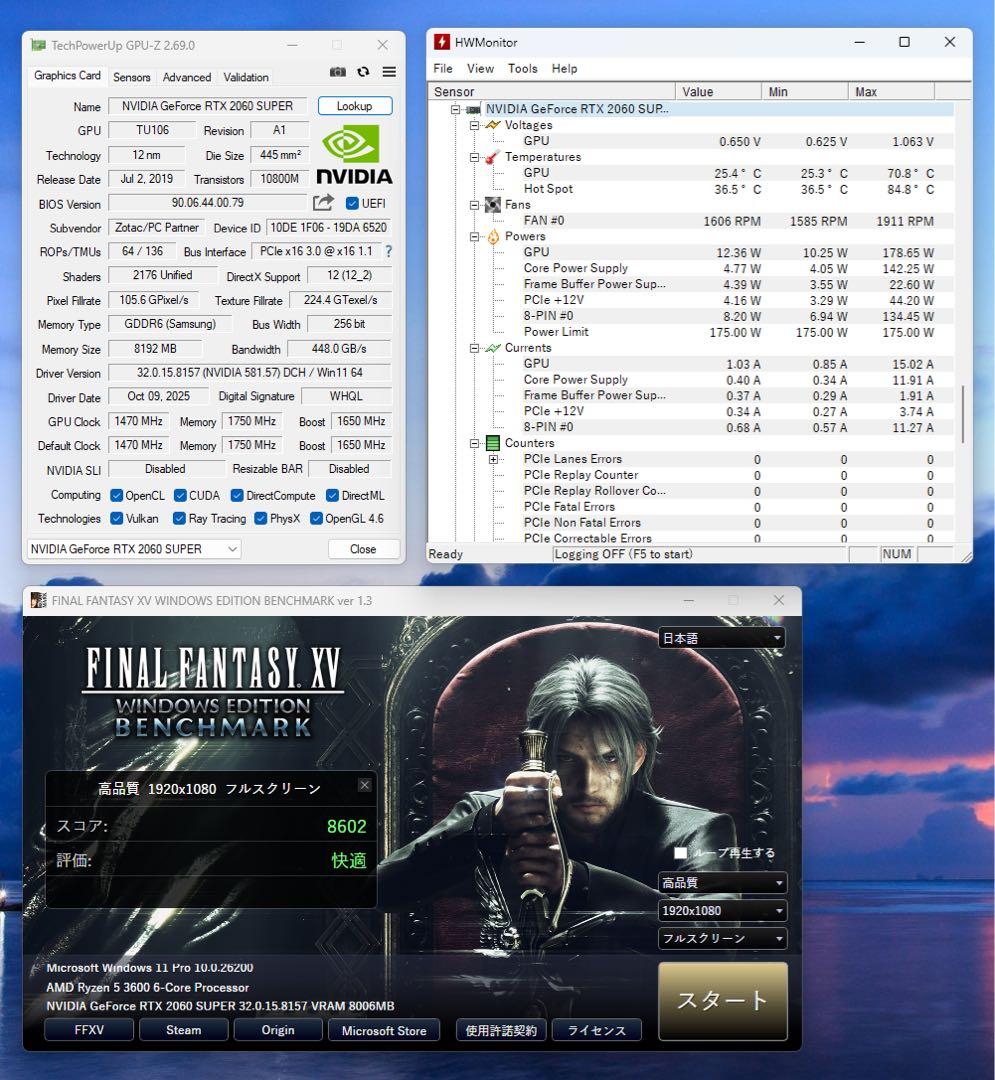995x1080 pixels.
Task: Click the Powers flame icon
Action: (x=493, y=236)
